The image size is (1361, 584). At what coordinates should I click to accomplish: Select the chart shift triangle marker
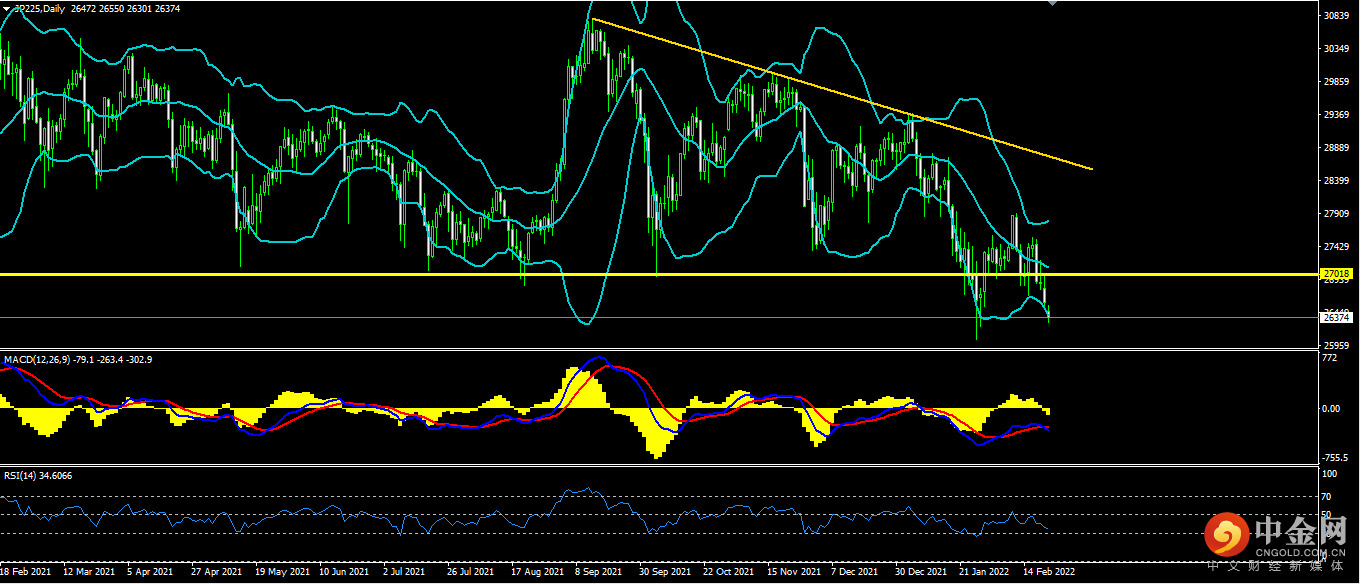pos(1052,4)
